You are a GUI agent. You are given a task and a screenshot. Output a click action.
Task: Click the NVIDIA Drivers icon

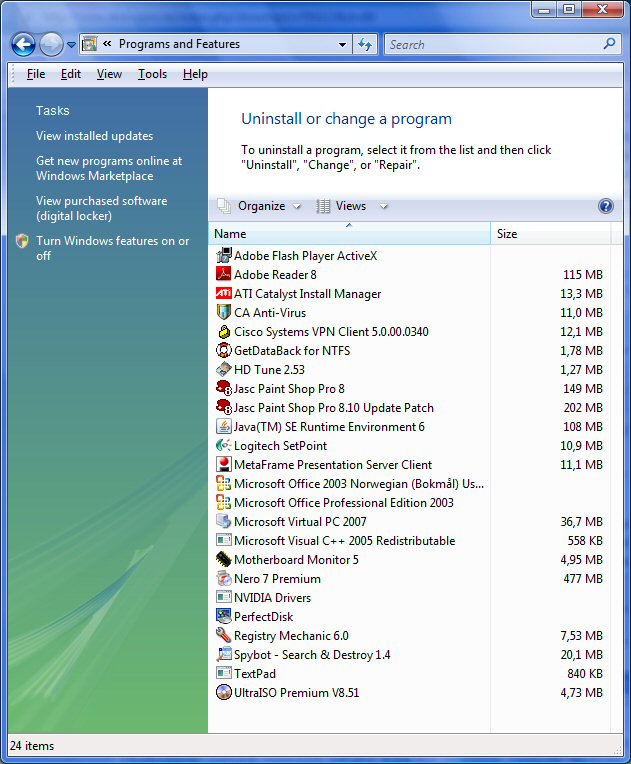point(224,597)
